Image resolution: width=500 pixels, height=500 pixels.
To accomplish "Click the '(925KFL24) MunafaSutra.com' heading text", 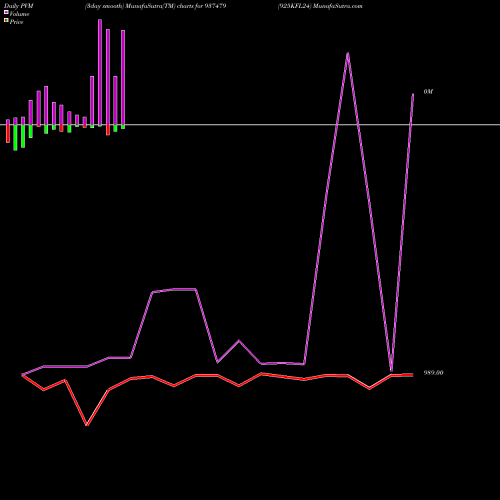I will (320, 6).
